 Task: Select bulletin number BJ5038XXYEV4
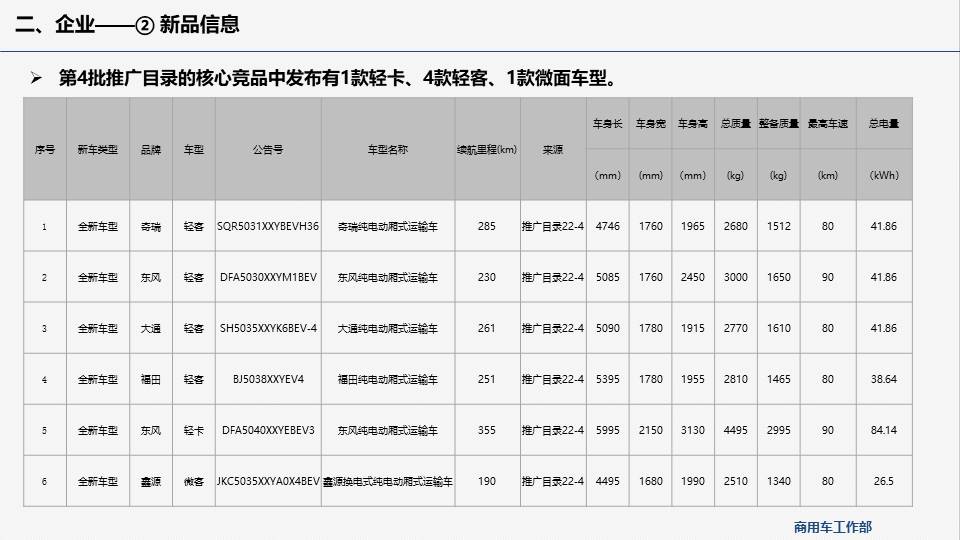pos(268,379)
